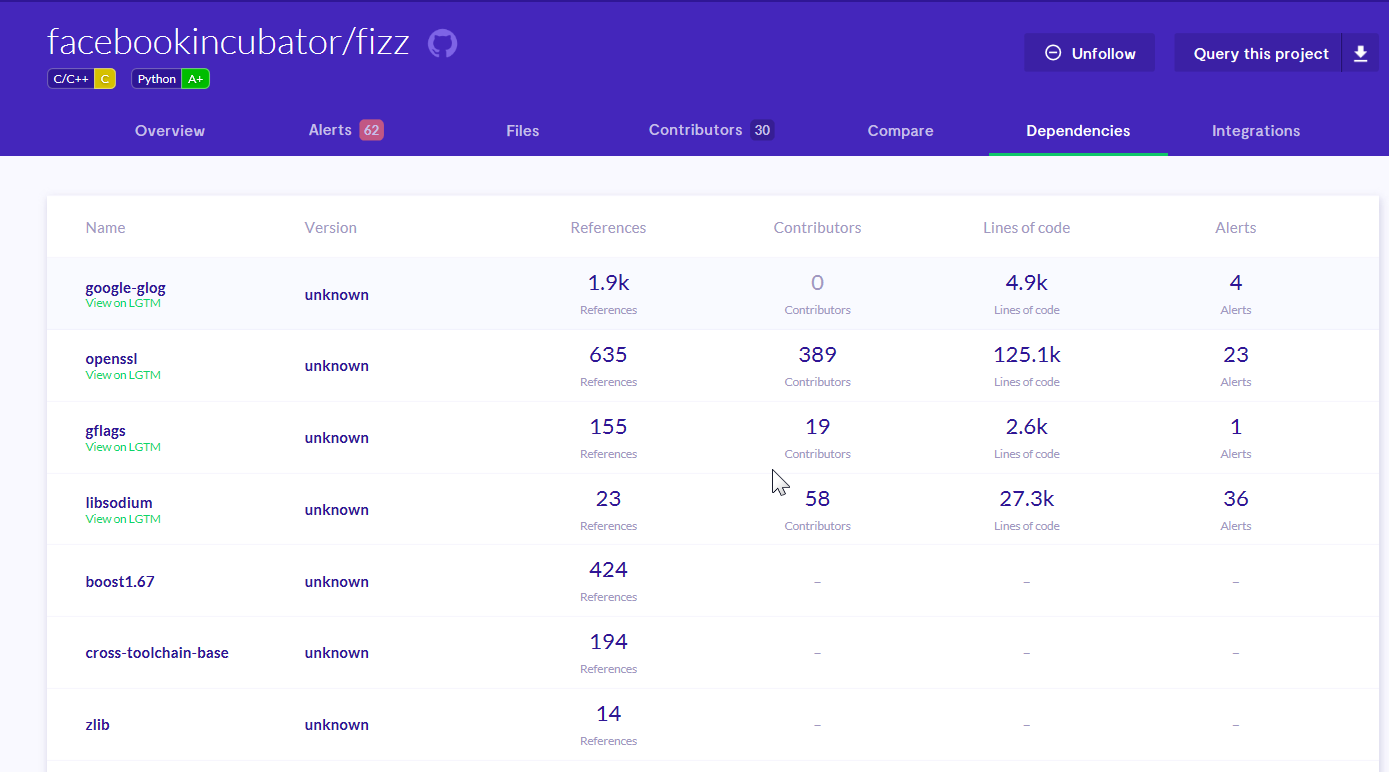The image size is (1389, 772).
Task: Click View on LGTM under gflags
Action: click(x=123, y=447)
